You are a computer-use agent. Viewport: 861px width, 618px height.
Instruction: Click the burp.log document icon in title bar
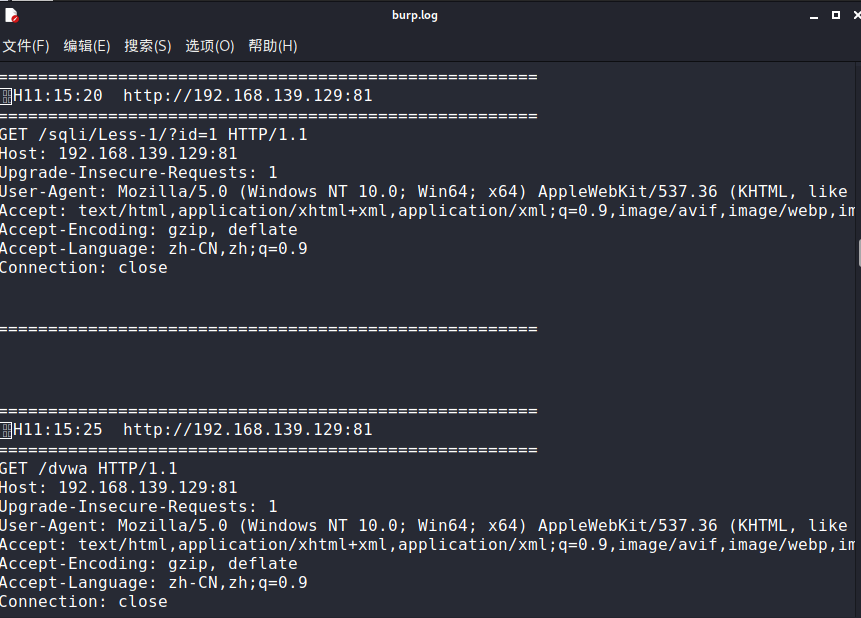pyautogui.click(x=12, y=16)
